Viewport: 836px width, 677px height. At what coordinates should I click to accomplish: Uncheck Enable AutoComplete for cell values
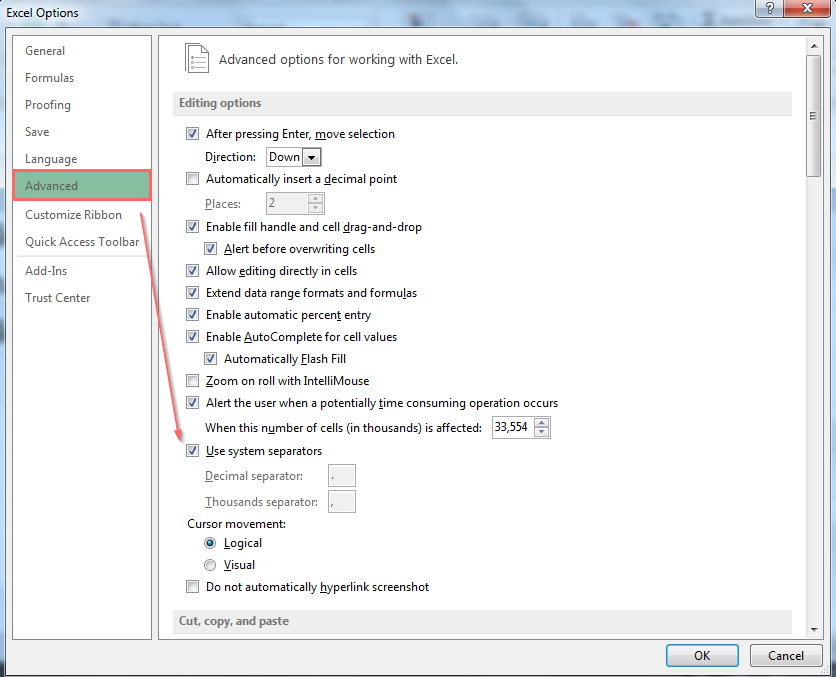[x=193, y=337]
